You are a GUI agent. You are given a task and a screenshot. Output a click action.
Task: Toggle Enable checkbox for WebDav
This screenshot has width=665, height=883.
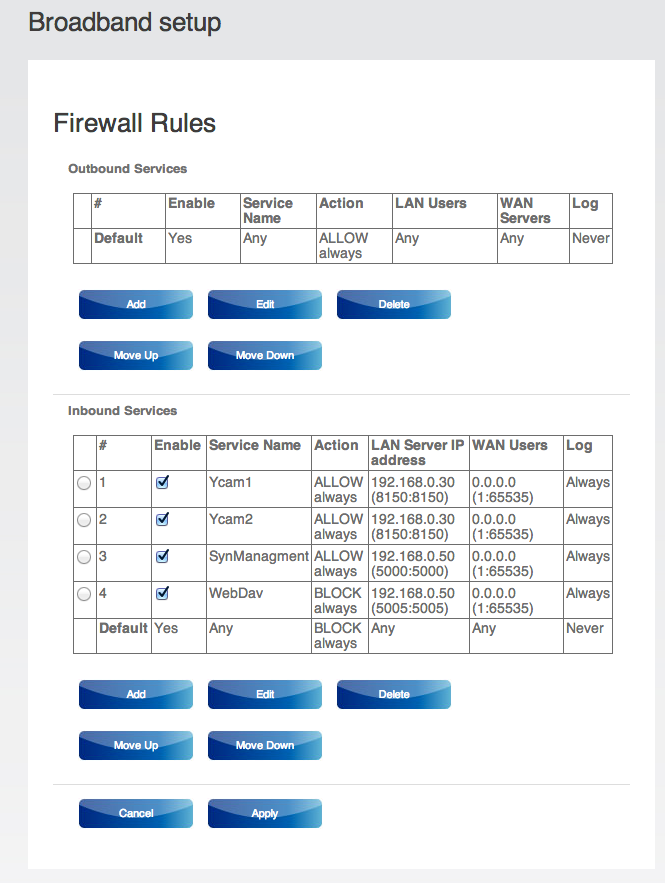coord(162,593)
